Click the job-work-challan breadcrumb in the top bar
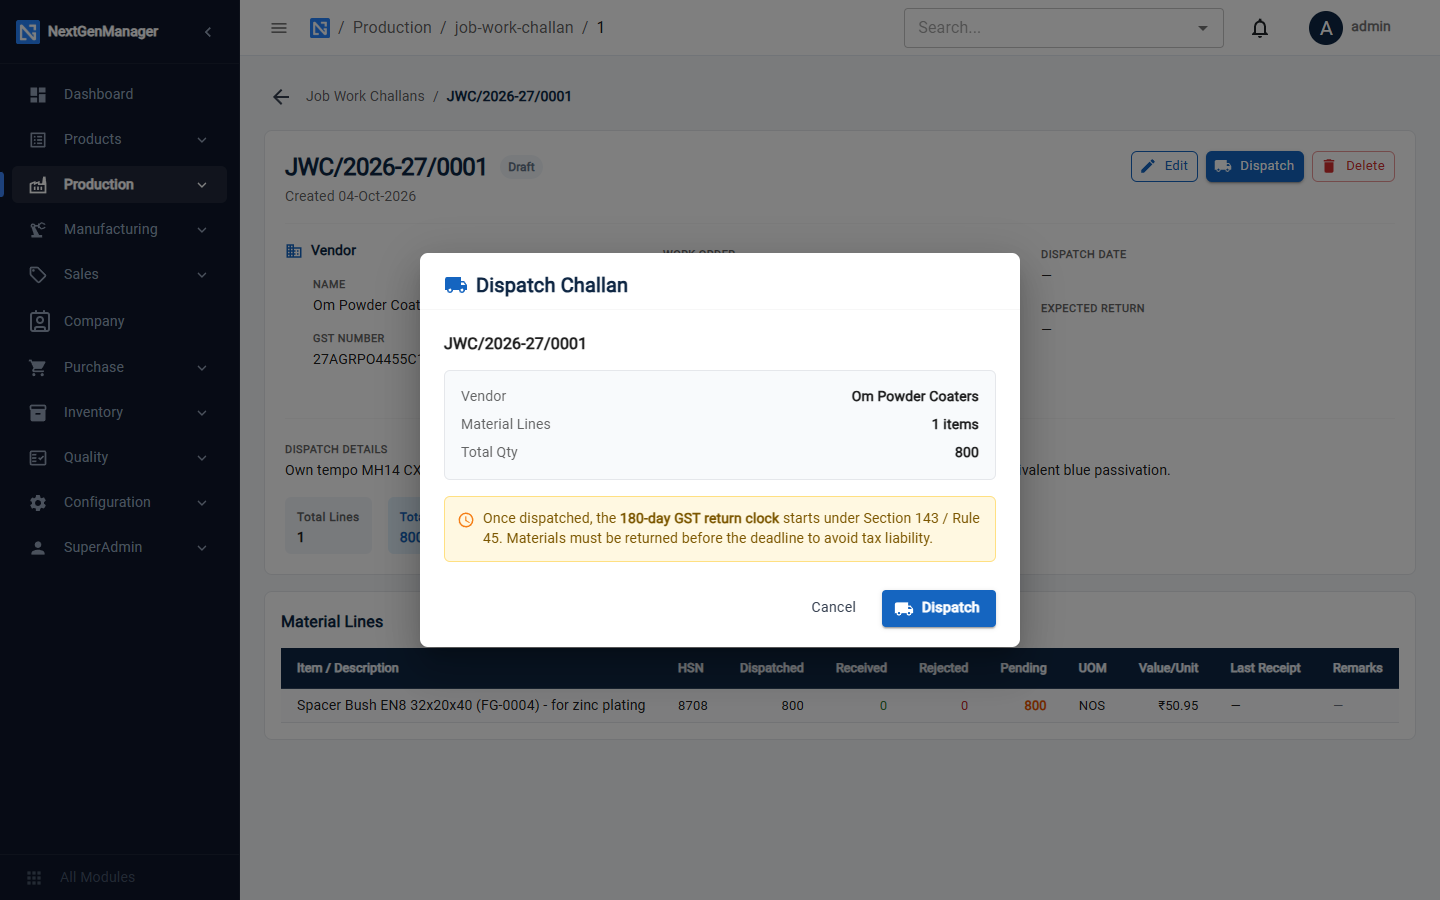This screenshot has width=1440, height=900. point(514,28)
